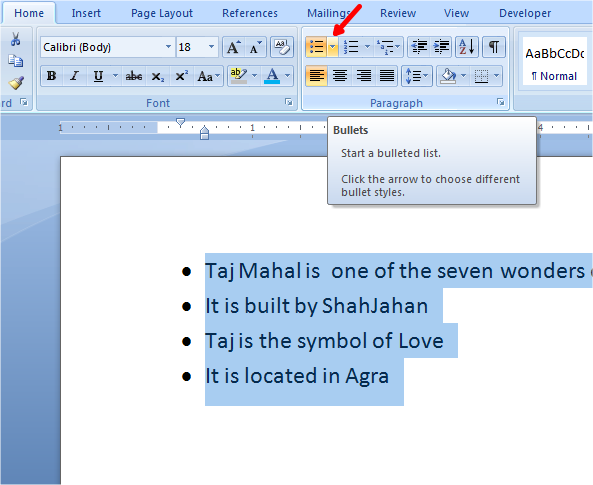Expand the font size dropdown

click(x=211, y=47)
